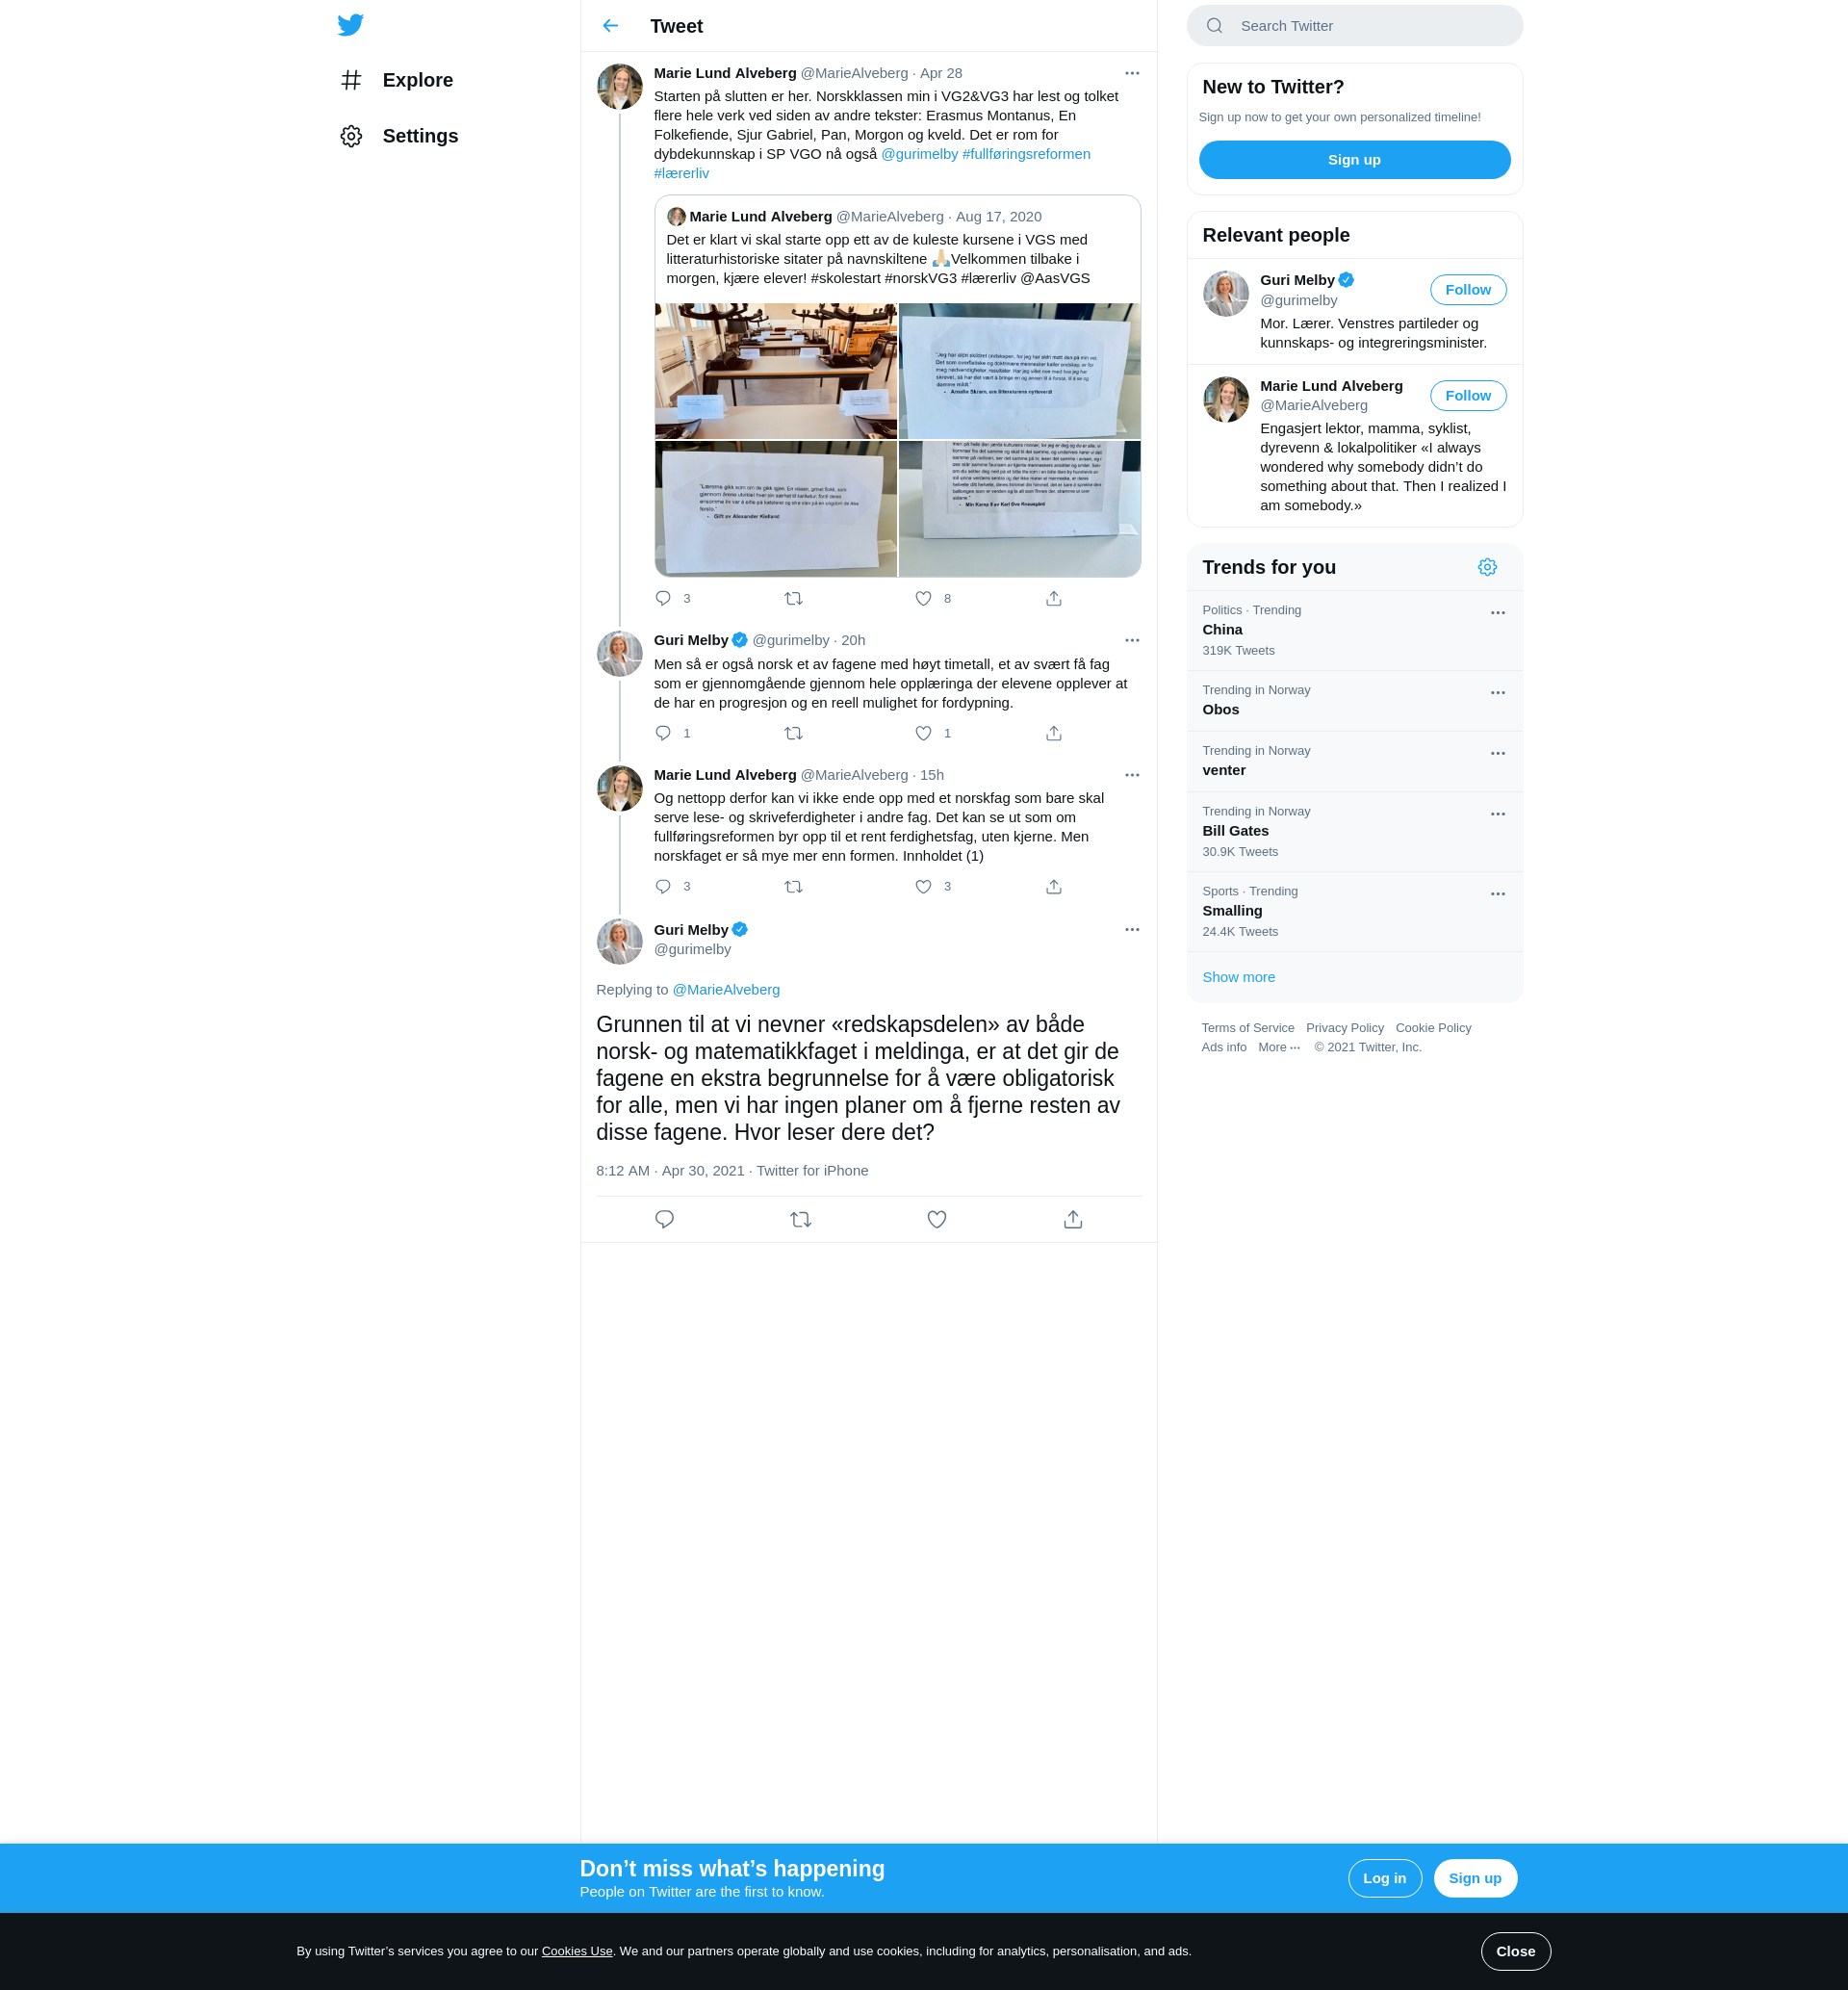The height and width of the screenshot is (1990, 1848).
Task: Open more options on the main Guri Melby tweet
Action: point(1131,929)
